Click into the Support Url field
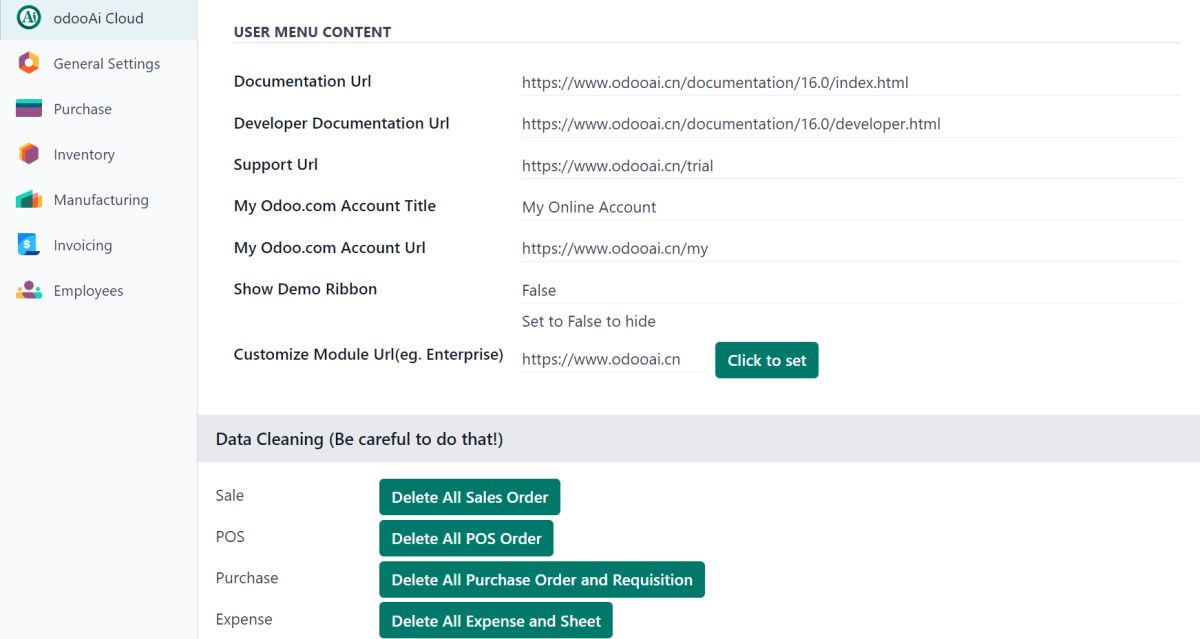 click(849, 166)
